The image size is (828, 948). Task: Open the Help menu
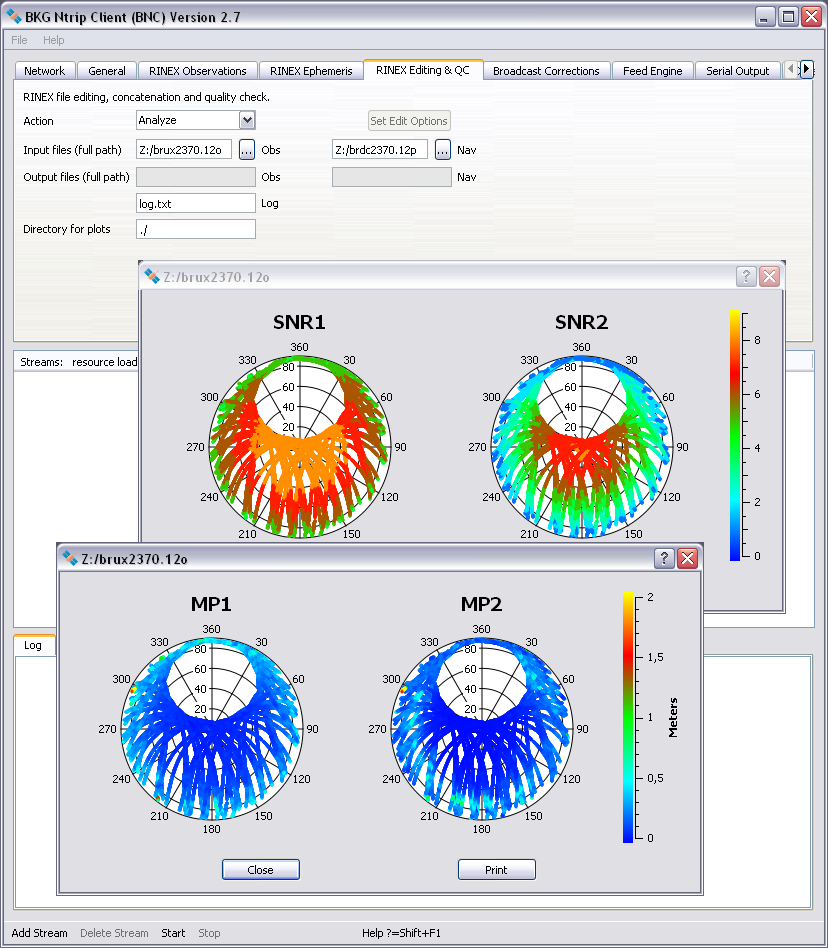54,40
